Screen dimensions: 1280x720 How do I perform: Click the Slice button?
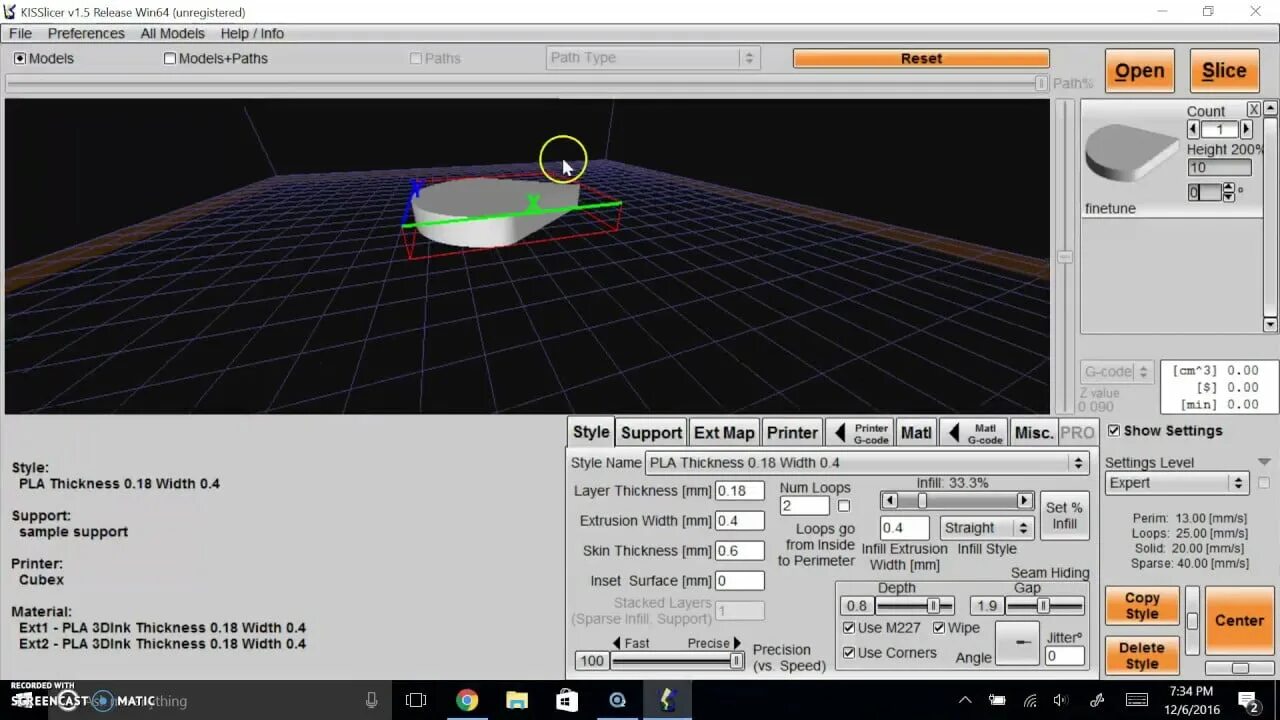tap(1224, 71)
